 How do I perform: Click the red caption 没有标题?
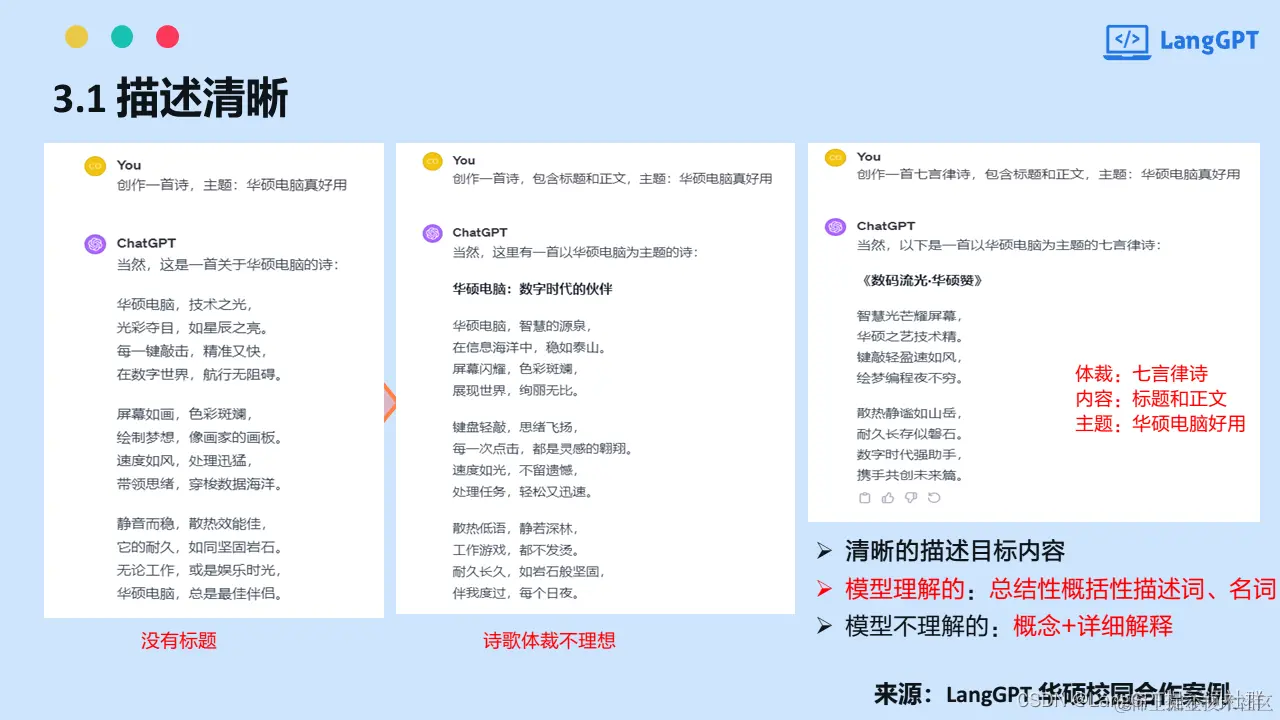pyautogui.click(x=178, y=641)
